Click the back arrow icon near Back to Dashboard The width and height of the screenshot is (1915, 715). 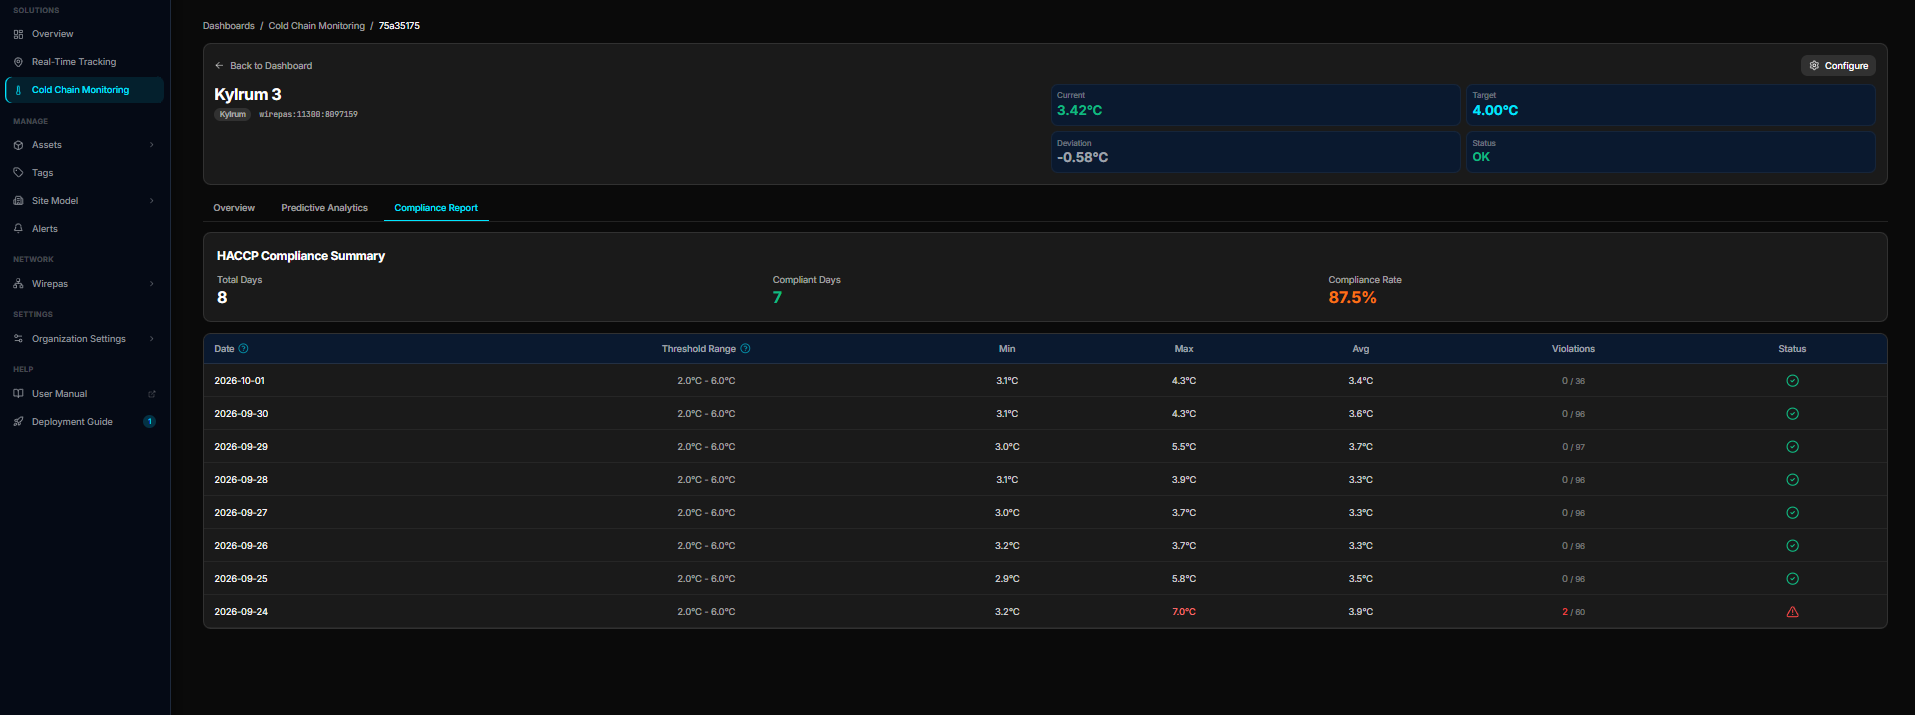click(x=219, y=66)
